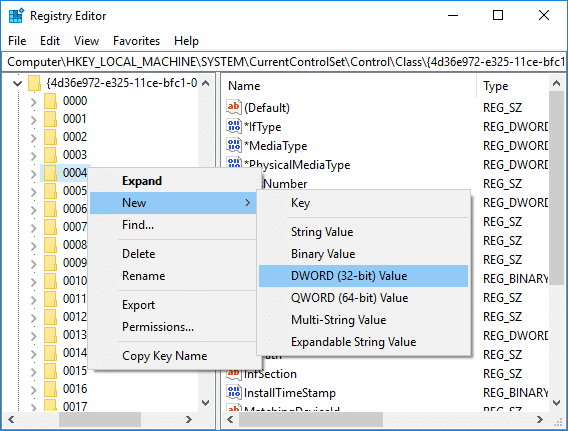Click the icon next to InstallTimeStamp
Screen dimensions: 568x431
click(x=234, y=392)
